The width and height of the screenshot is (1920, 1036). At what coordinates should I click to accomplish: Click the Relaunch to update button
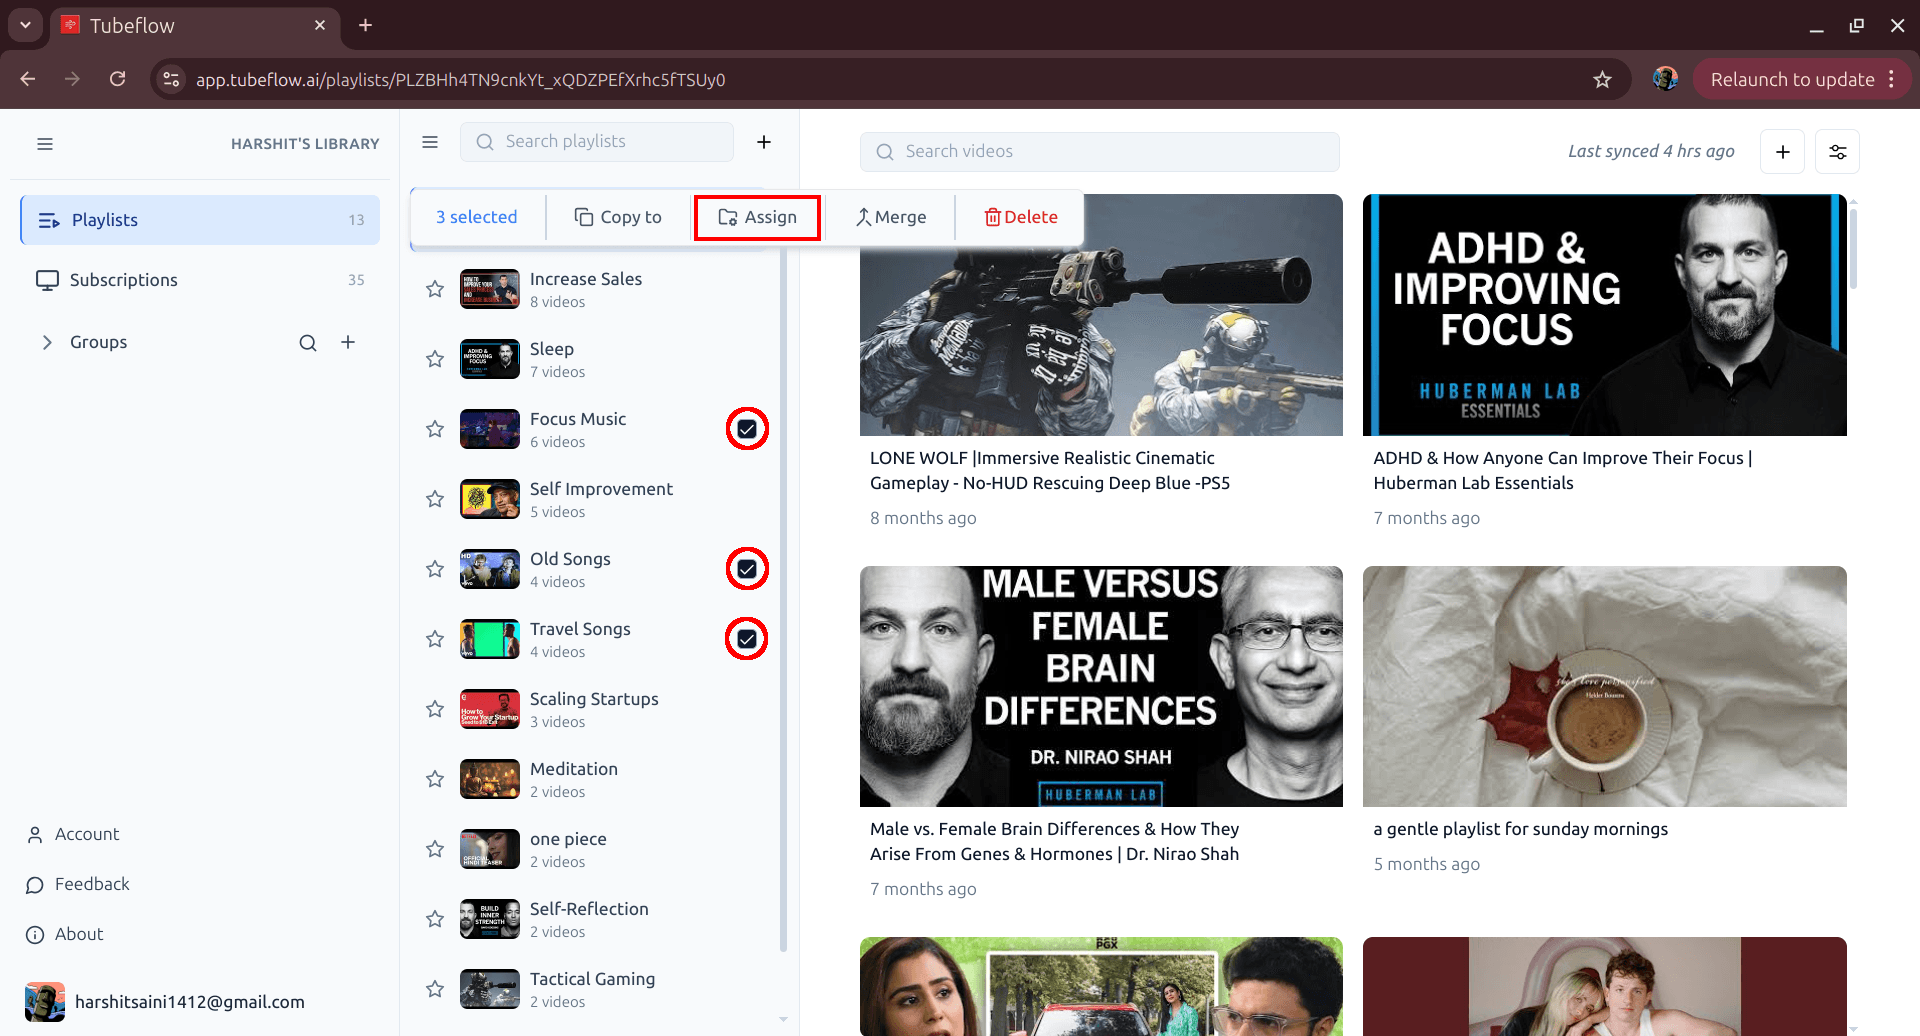(x=1793, y=79)
